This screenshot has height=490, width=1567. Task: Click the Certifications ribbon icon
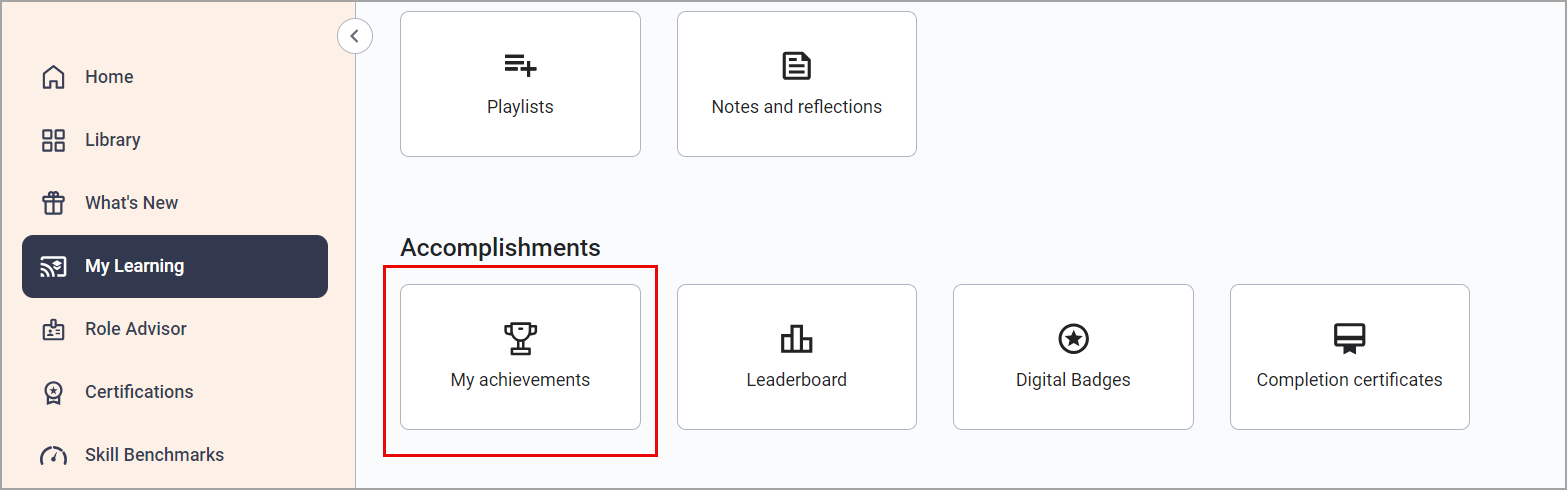tap(53, 392)
